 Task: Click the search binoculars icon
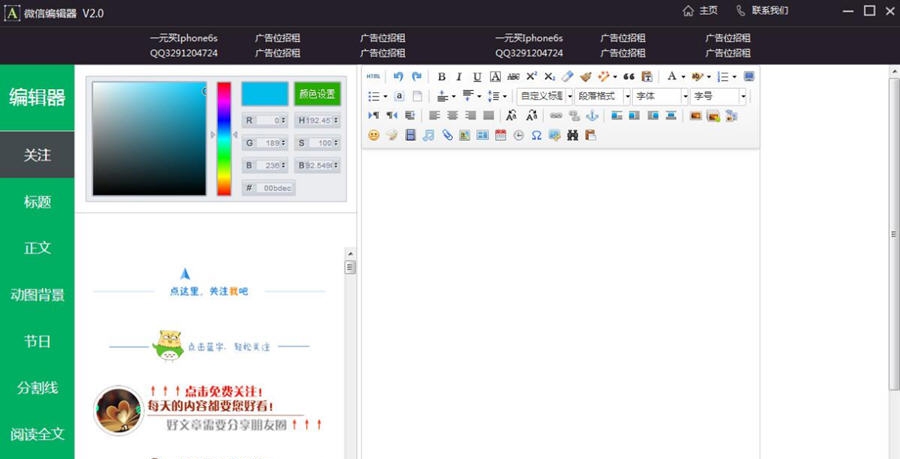point(572,135)
